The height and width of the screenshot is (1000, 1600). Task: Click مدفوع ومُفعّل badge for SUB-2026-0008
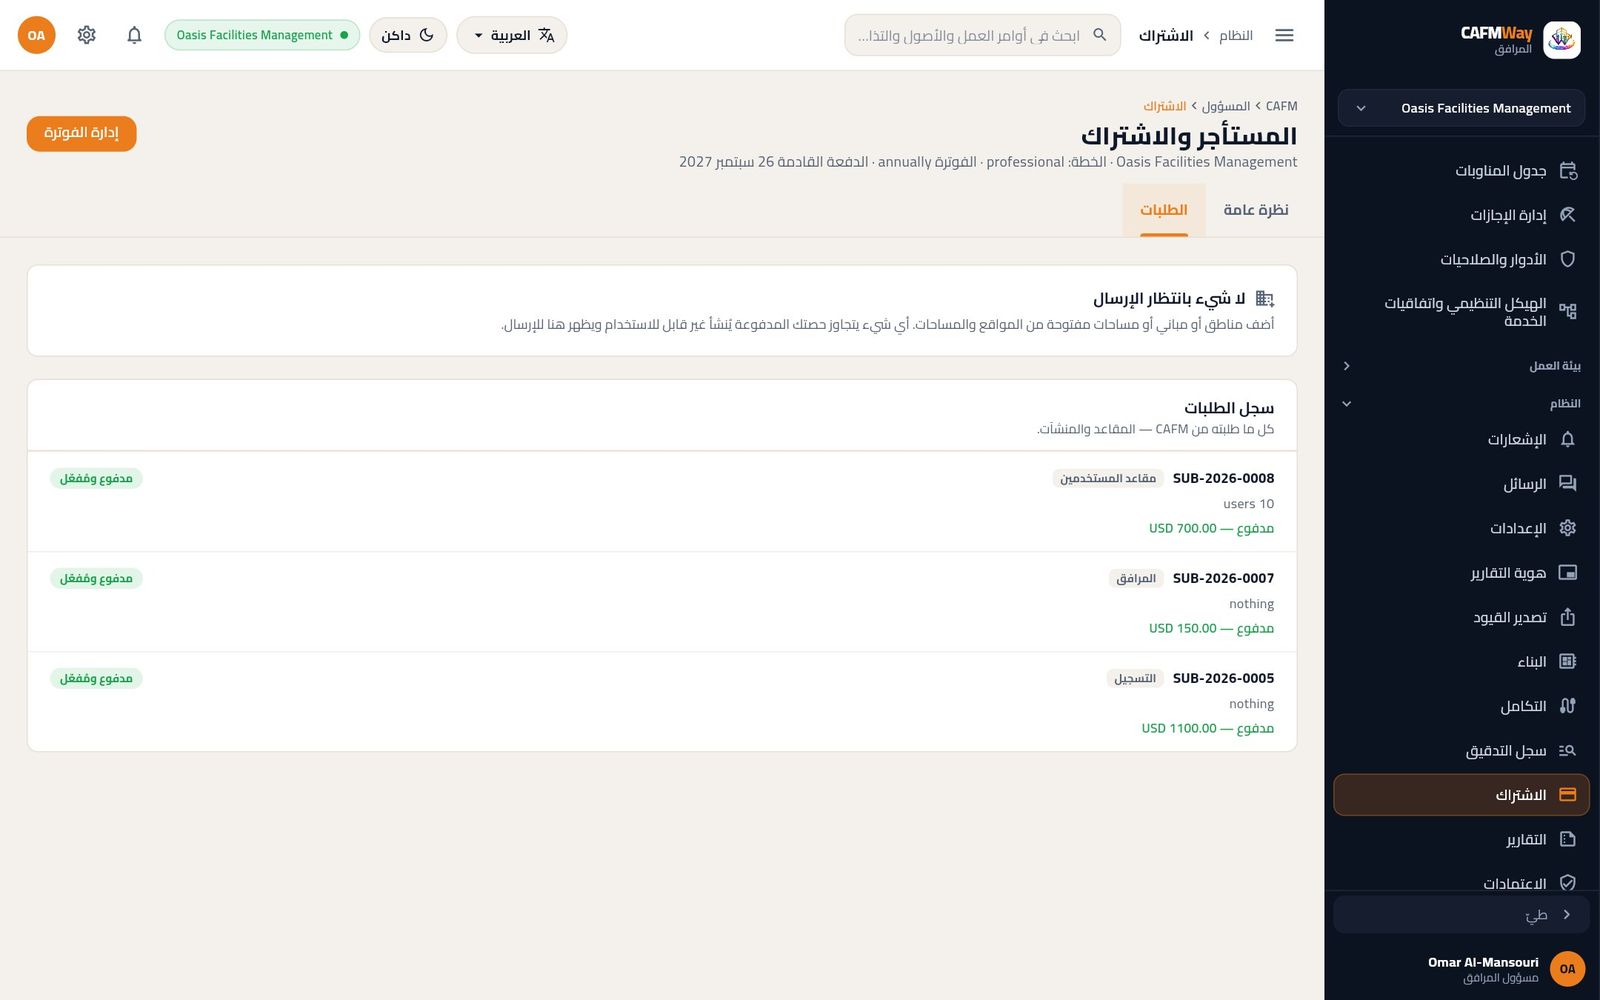point(96,478)
